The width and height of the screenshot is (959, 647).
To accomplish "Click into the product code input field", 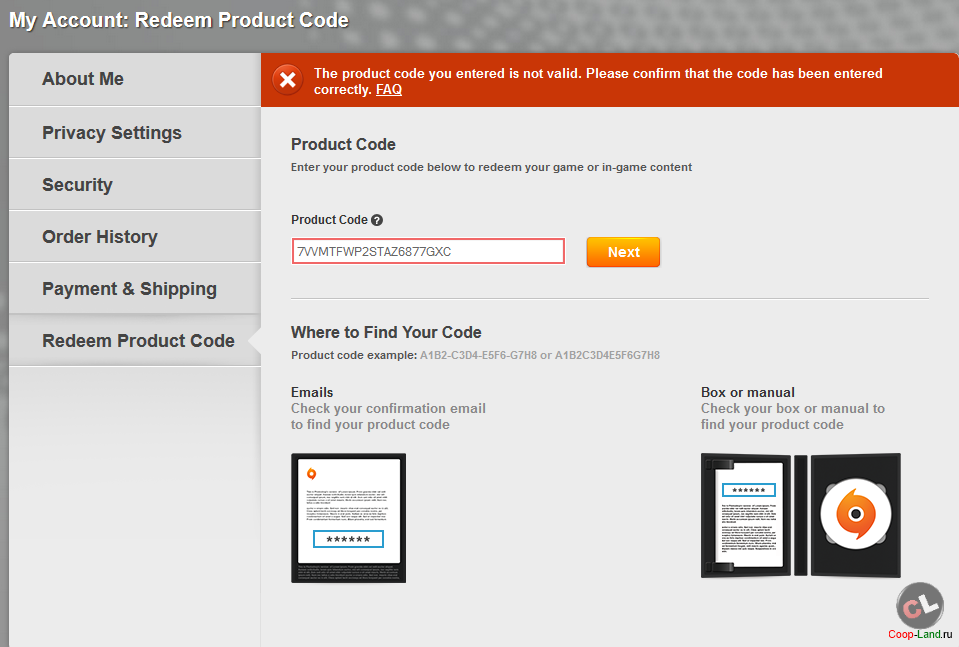I will click(x=428, y=251).
